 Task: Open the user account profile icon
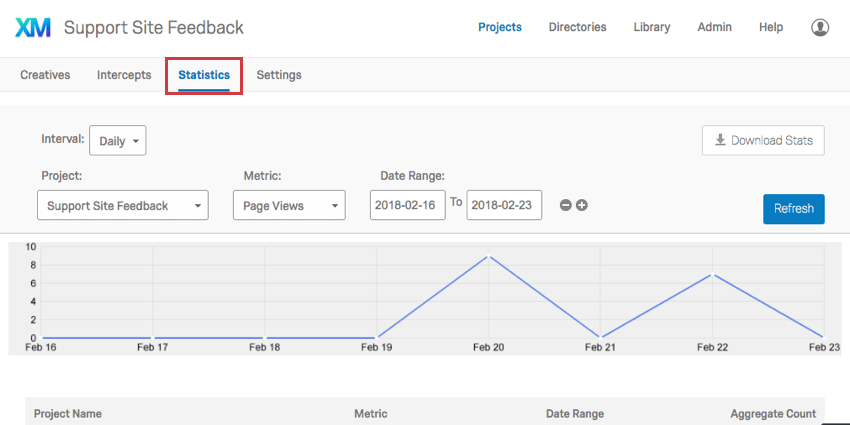click(820, 28)
